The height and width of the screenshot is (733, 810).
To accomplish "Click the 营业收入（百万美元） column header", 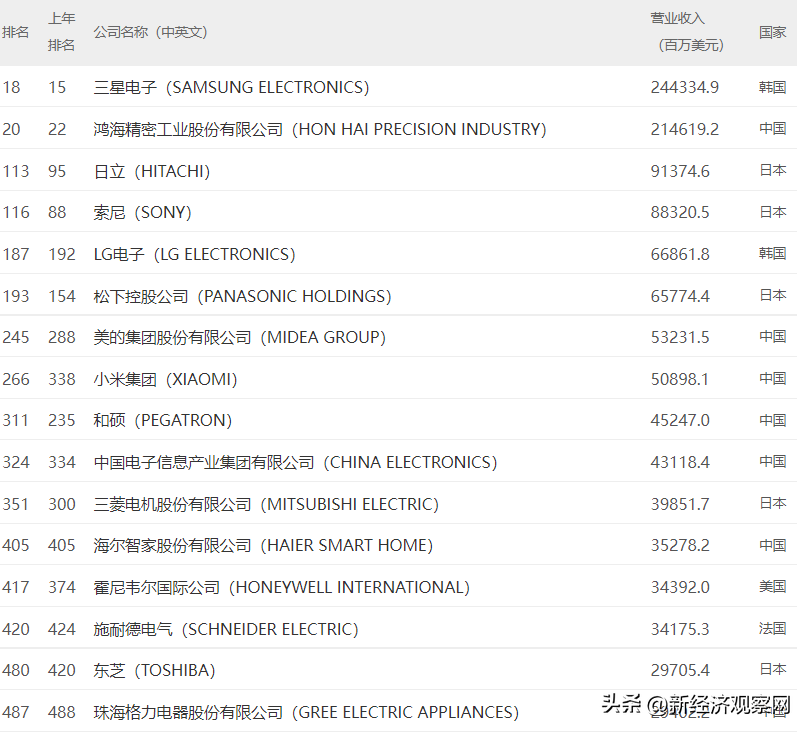I will 690,32.
